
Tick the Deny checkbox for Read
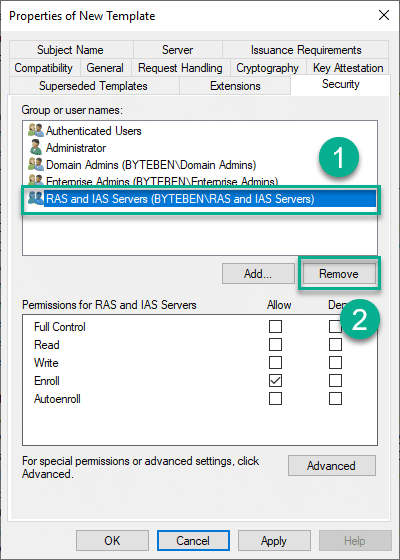point(335,345)
